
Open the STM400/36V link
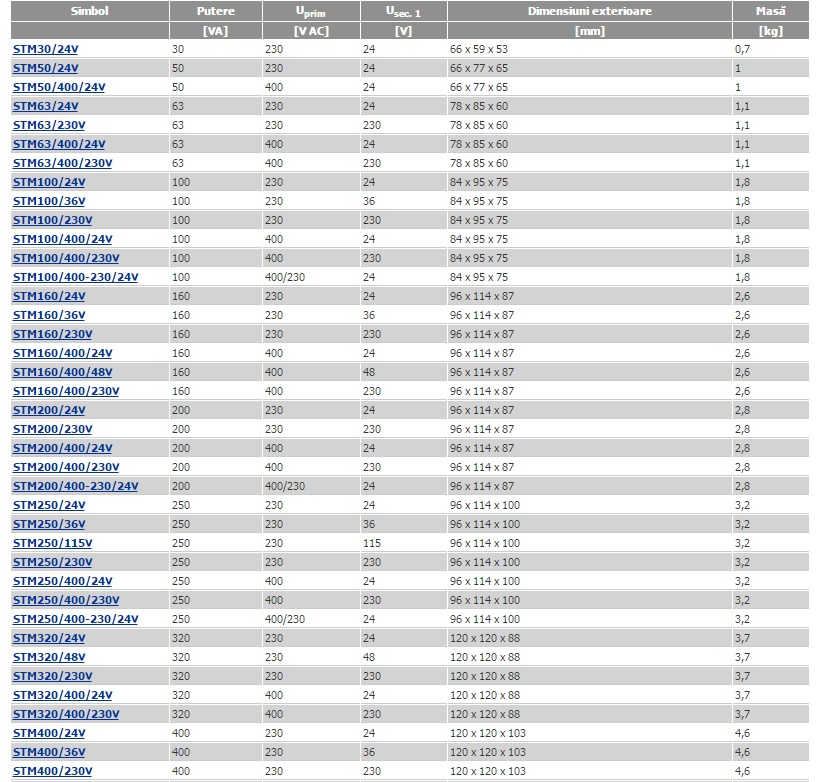coord(49,752)
